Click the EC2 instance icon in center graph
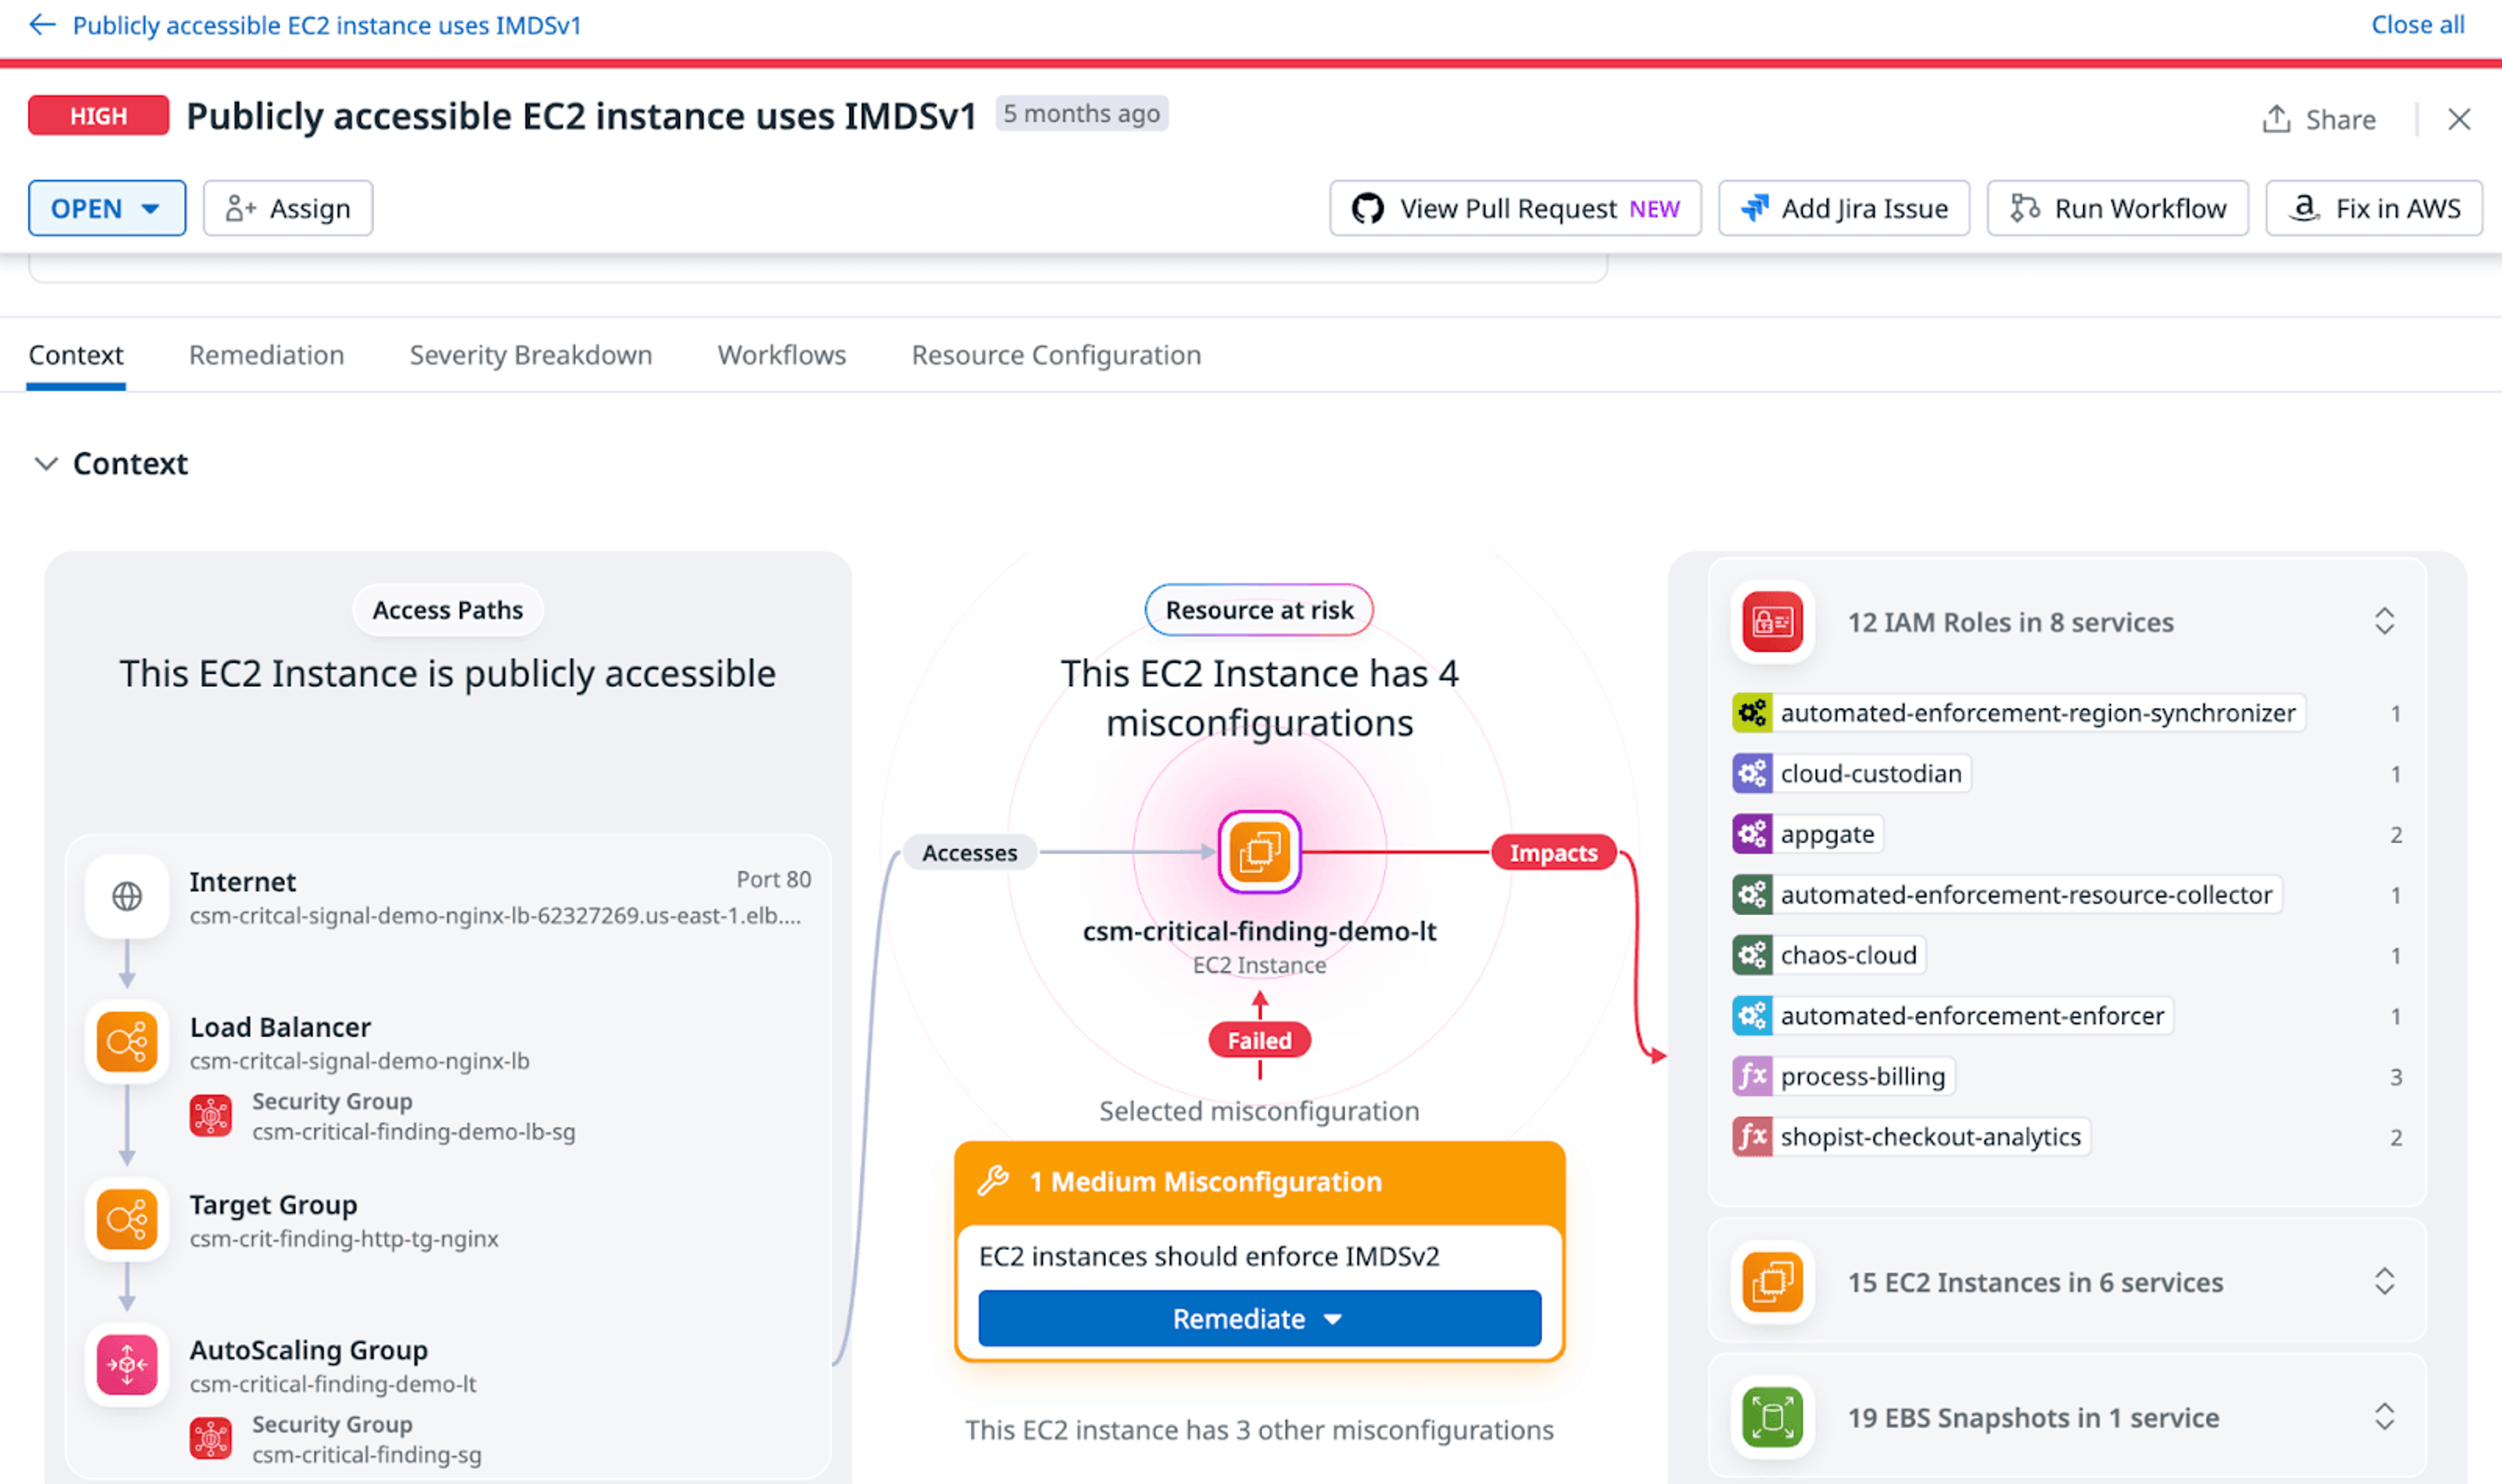Viewport: 2502px width, 1484px height. point(1259,852)
